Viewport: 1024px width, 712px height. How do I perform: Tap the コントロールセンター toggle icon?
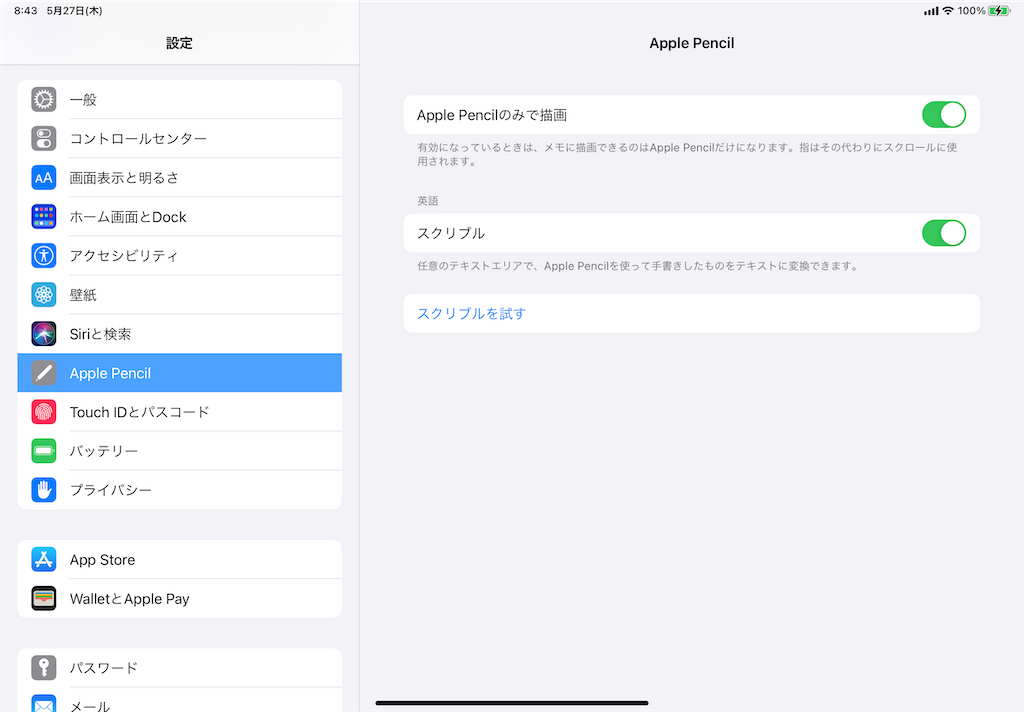[44, 138]
